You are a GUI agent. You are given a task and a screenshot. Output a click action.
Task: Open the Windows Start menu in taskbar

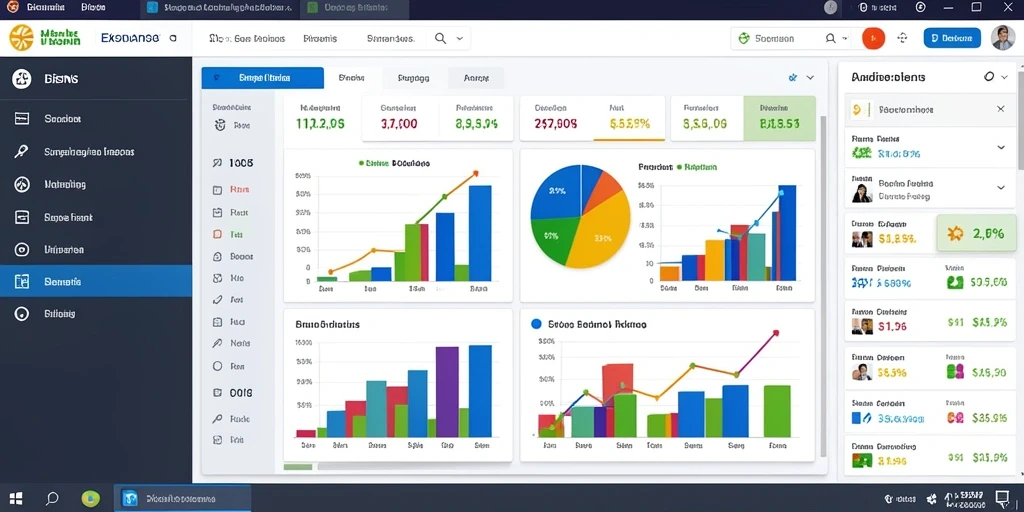tap(16, 499)
